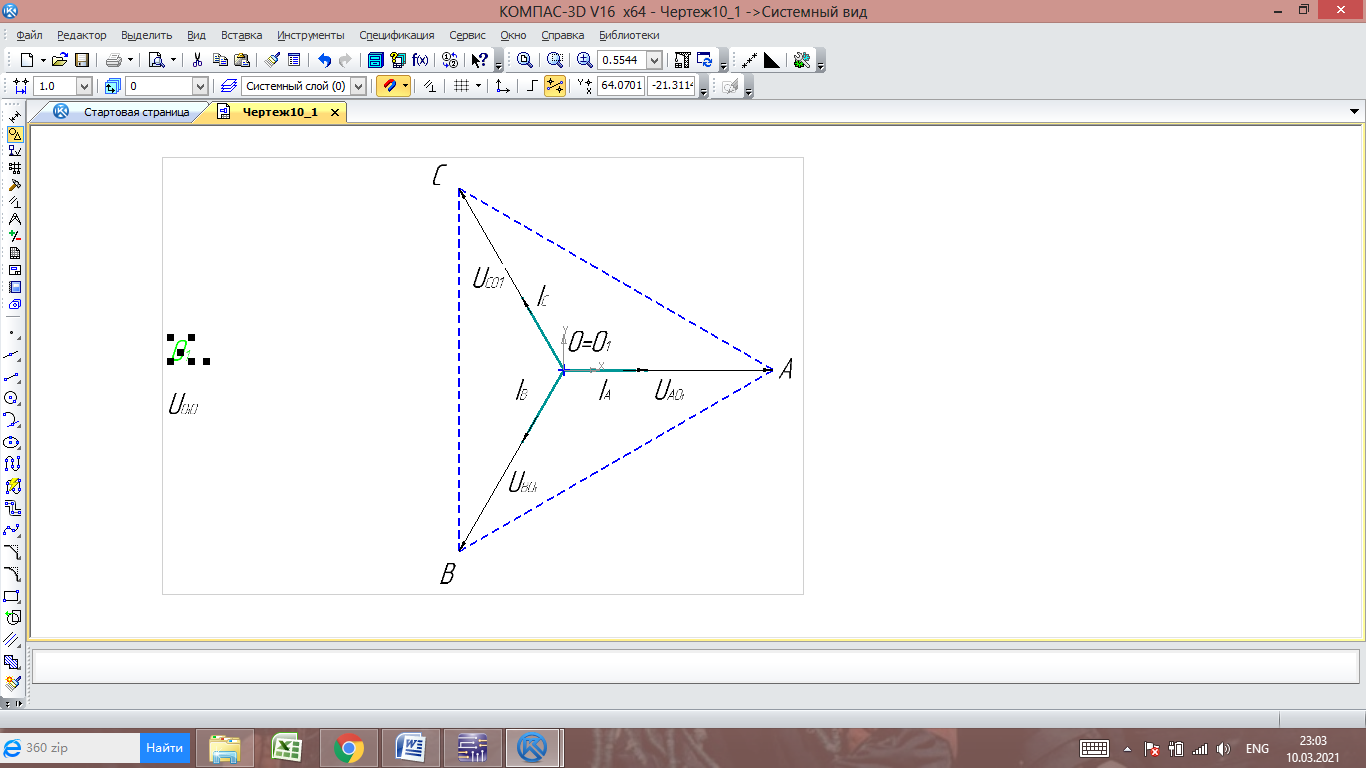Click the Найти search button

click(x=164, y=747)
